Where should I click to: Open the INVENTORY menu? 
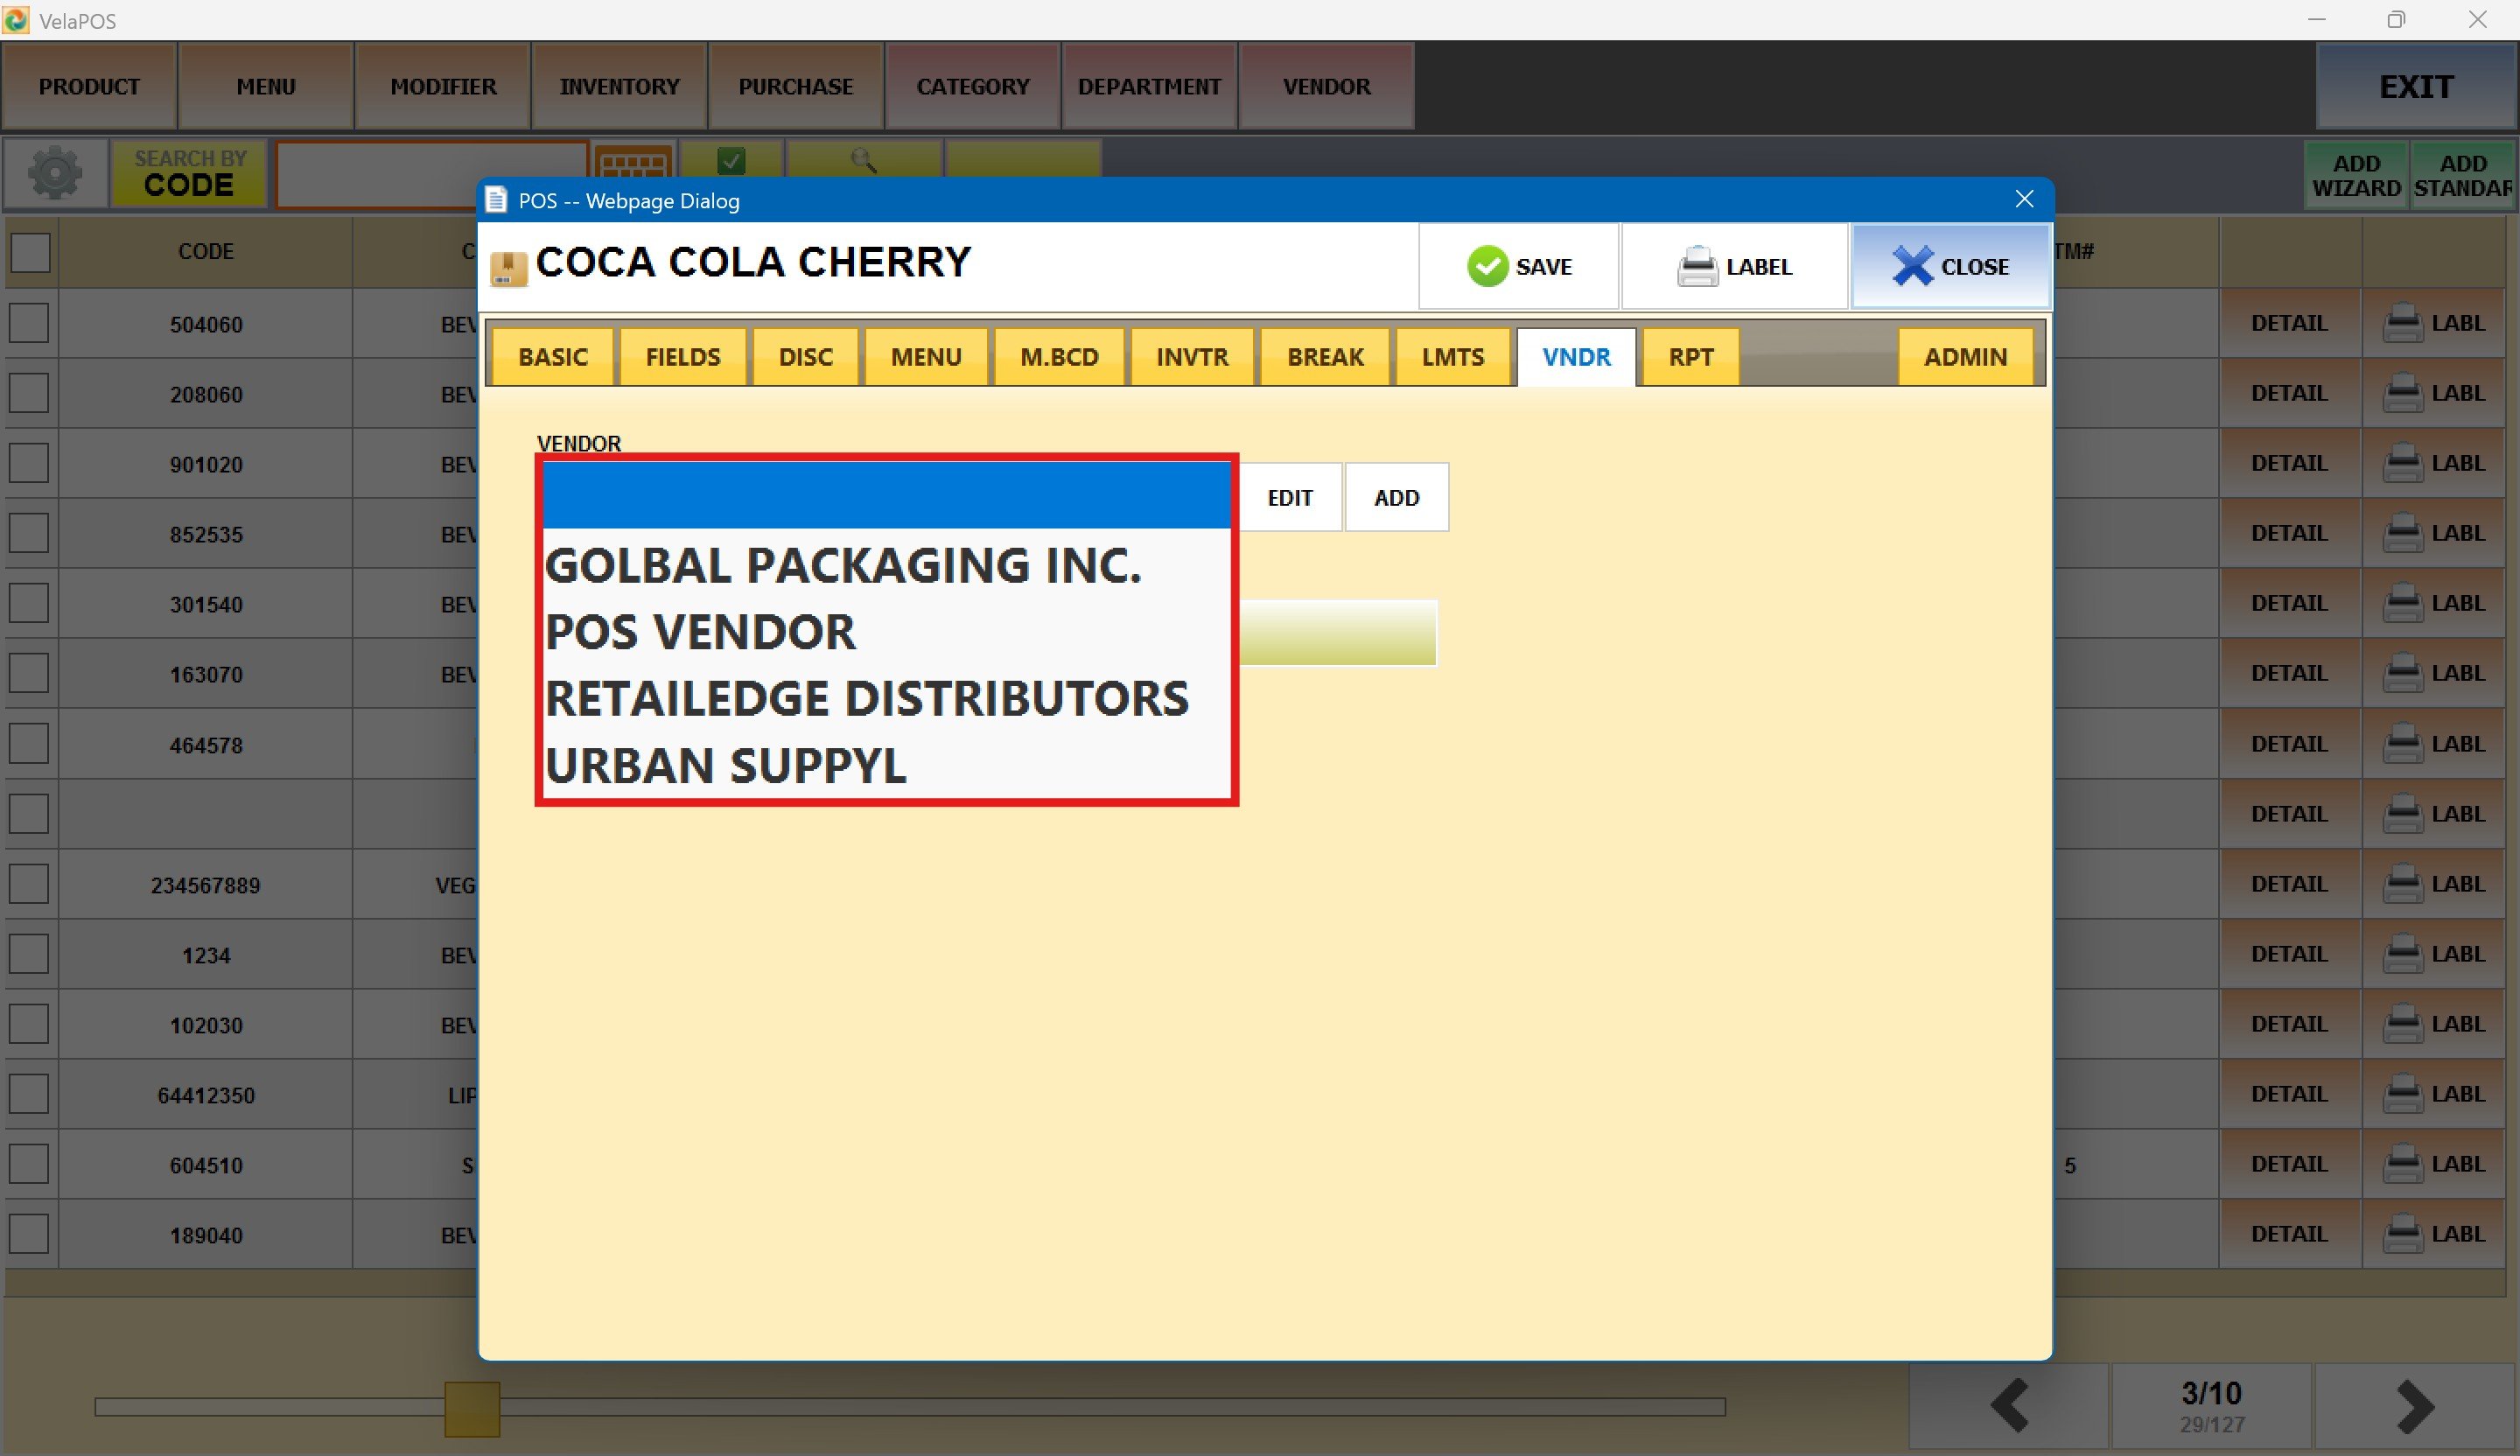(x=619, y=87)
